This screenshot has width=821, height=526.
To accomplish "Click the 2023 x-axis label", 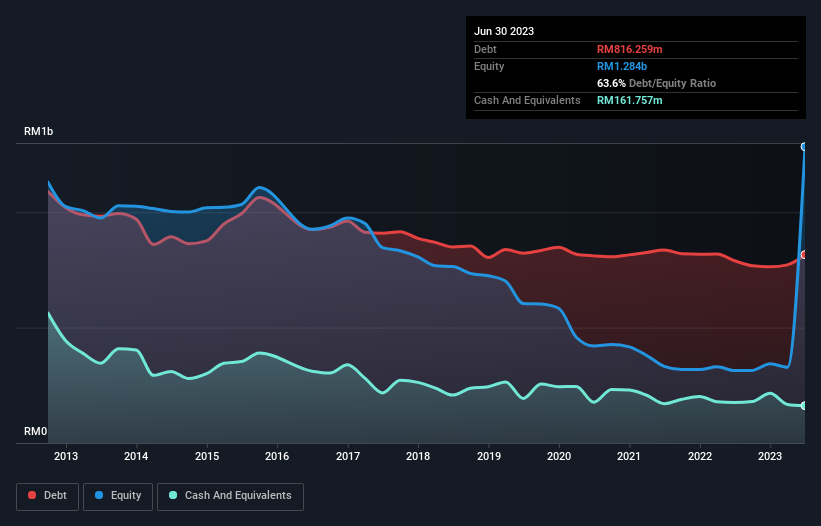I will click(x=770, y=456).
